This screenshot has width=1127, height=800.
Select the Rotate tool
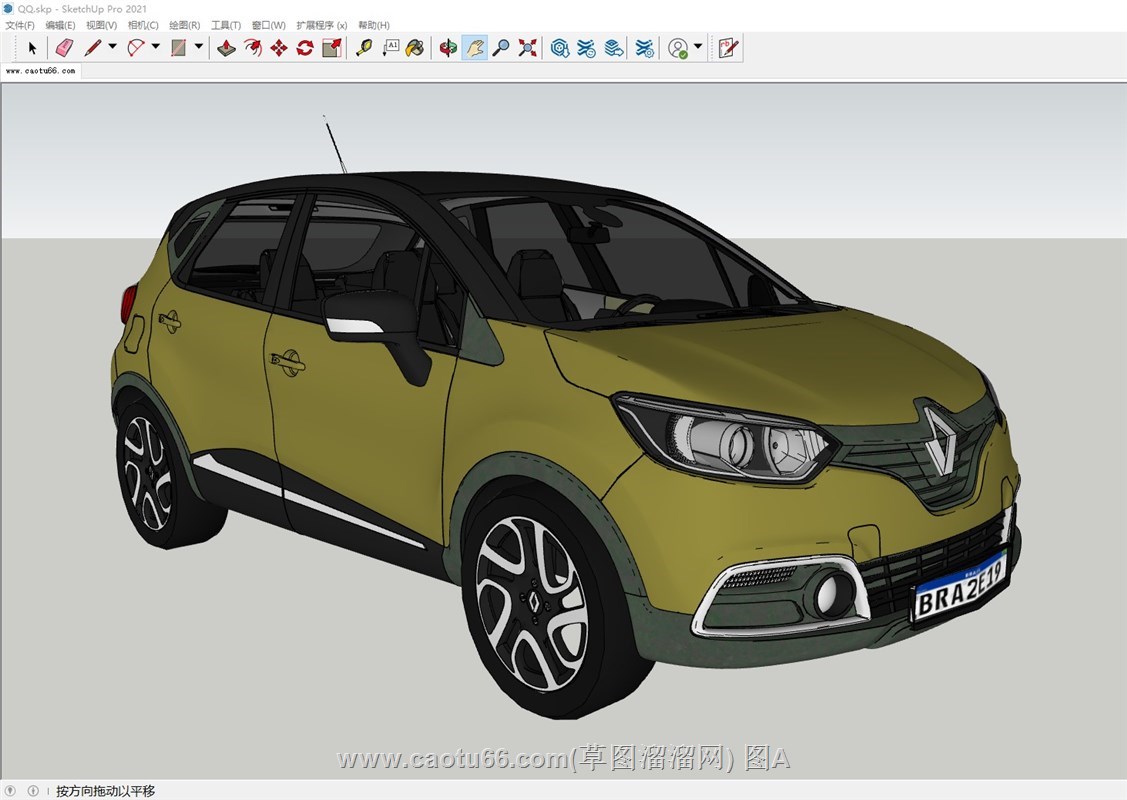[x=305, y=48]
